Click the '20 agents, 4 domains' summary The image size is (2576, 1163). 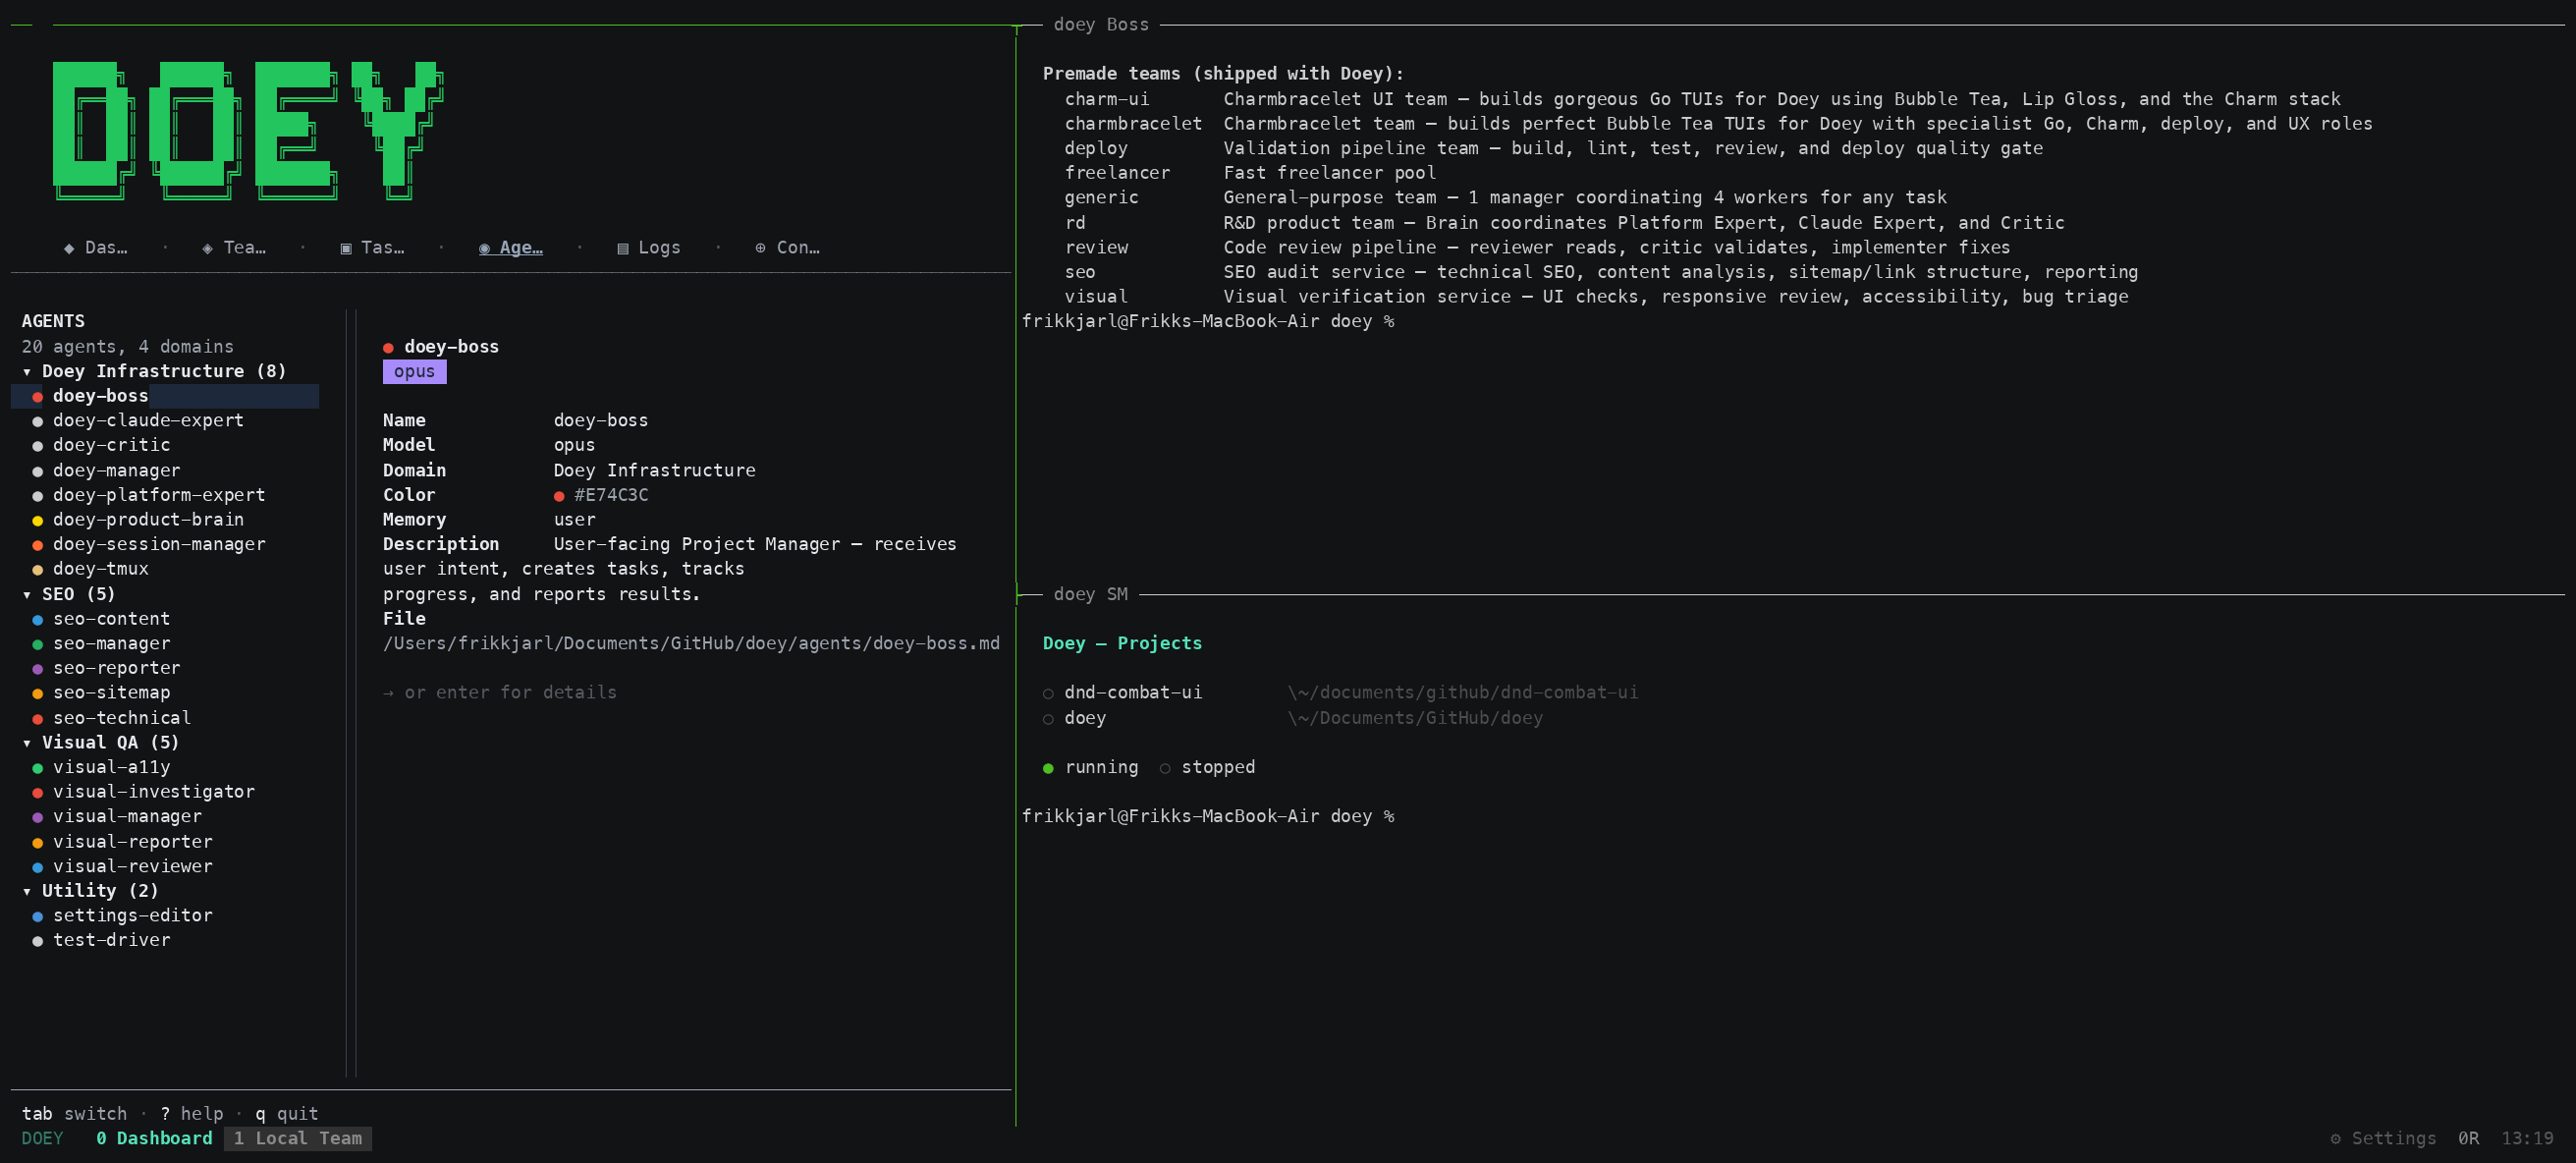pos(127,346)
